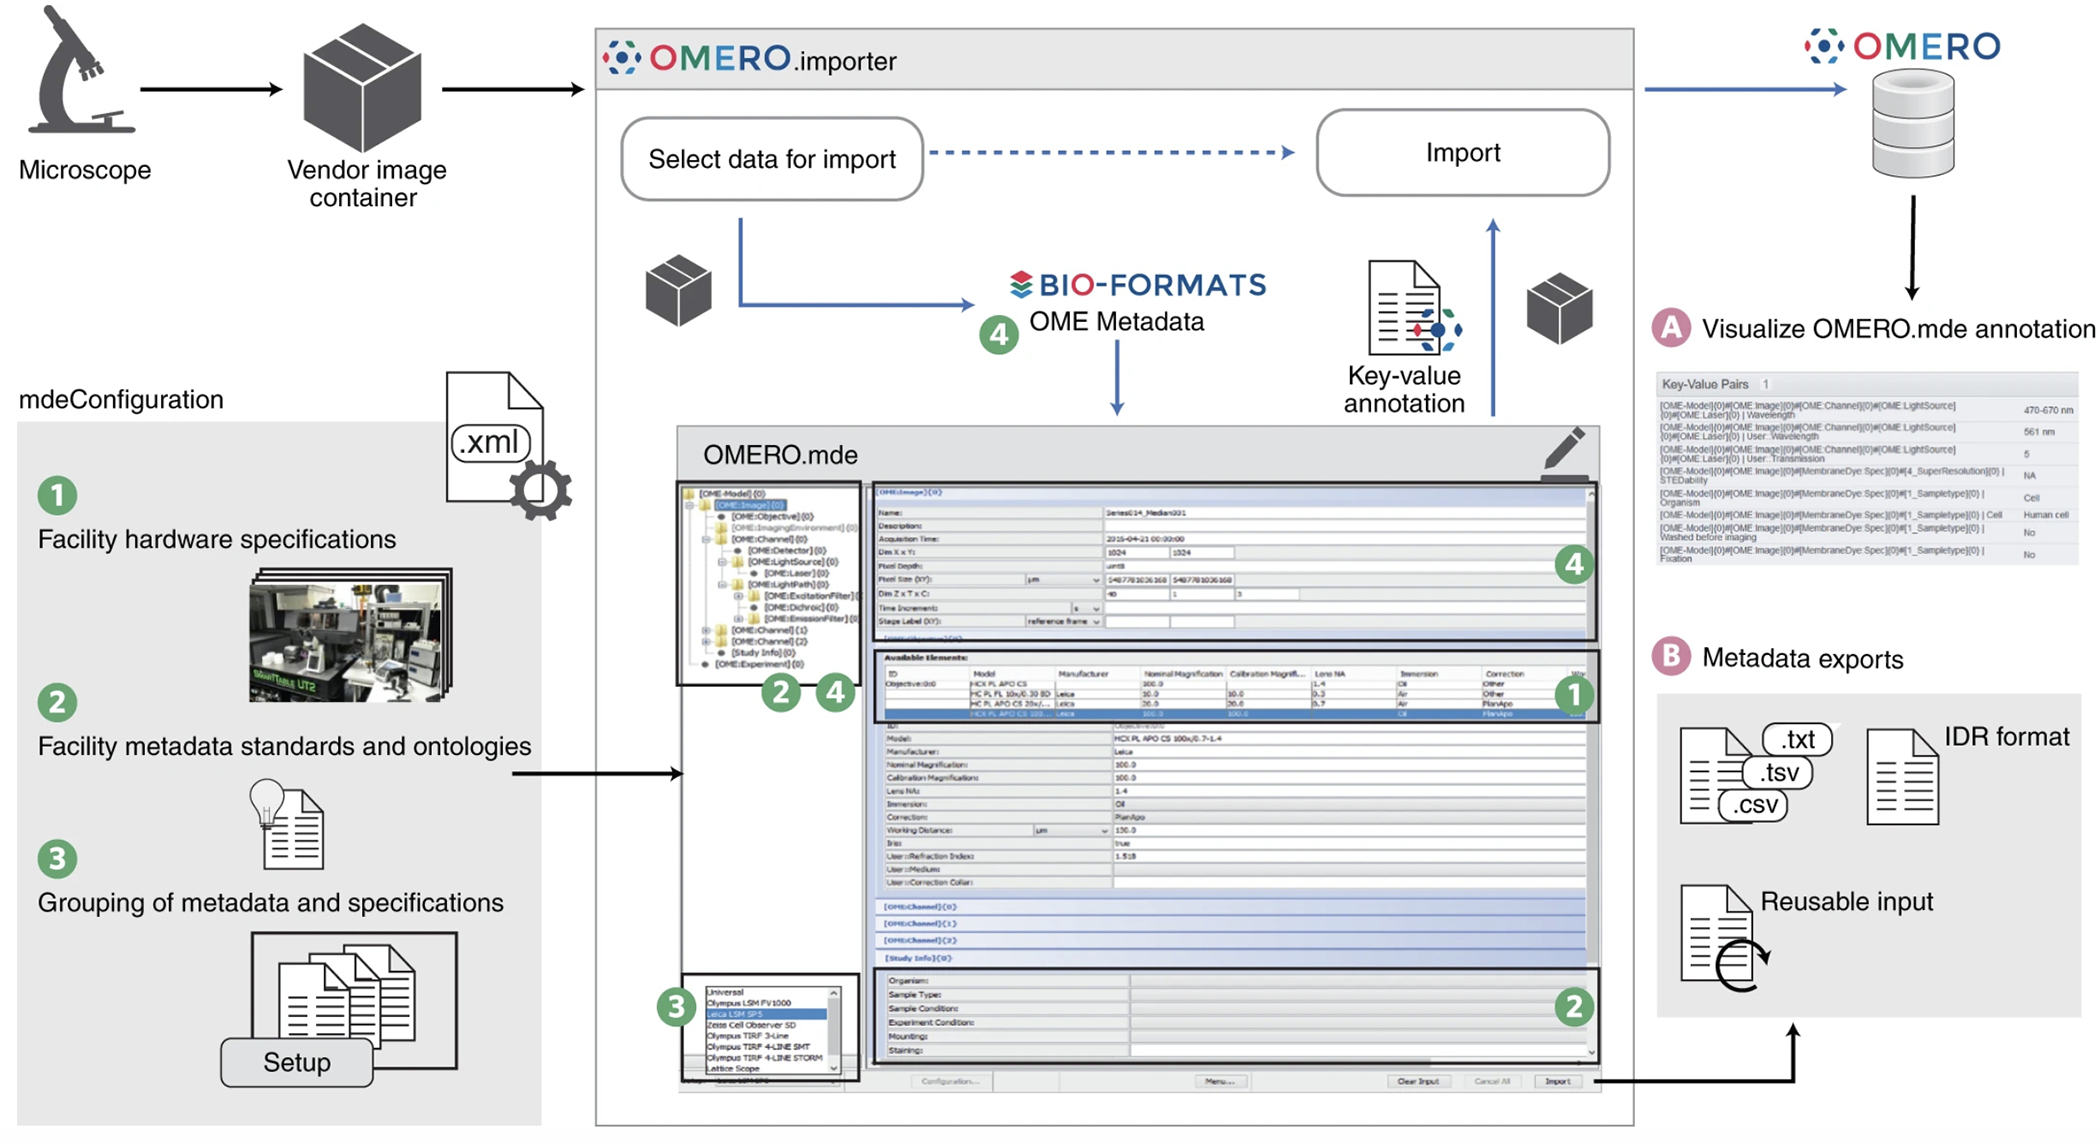Expand the OME:EmissionFilter node

click(x=738, y=619)
